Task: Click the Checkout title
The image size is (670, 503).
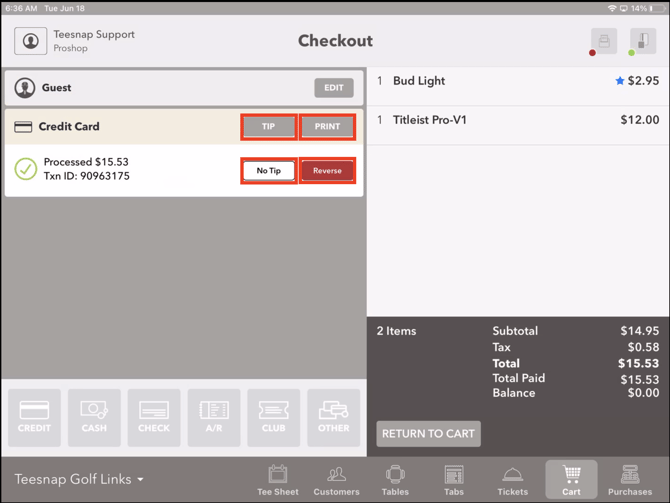Action: pos(335,41)
